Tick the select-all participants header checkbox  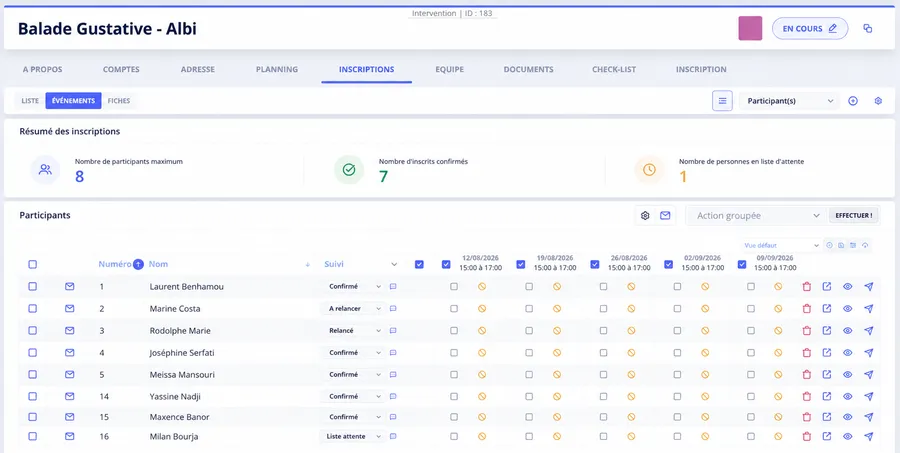click(33, 265)
